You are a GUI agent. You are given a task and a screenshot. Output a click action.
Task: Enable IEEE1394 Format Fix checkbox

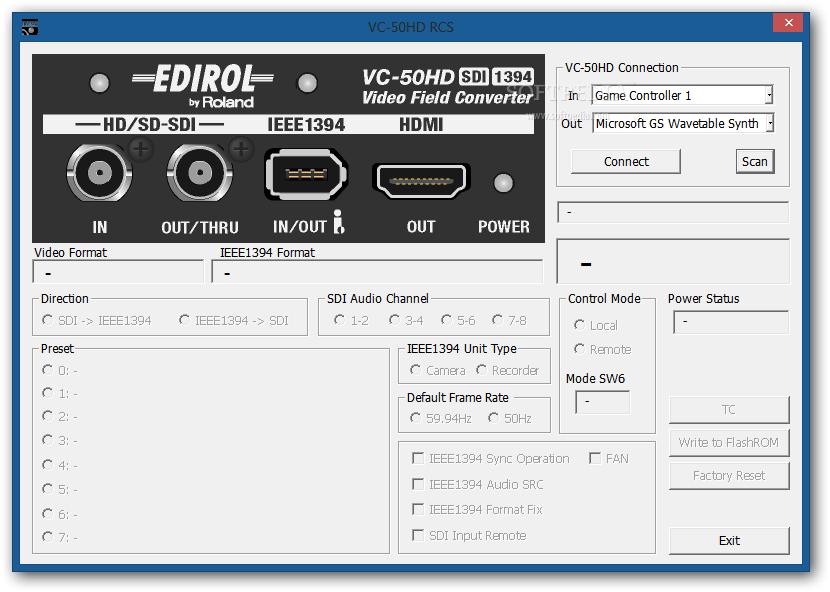pyautogui.click(x=477, y=509)
